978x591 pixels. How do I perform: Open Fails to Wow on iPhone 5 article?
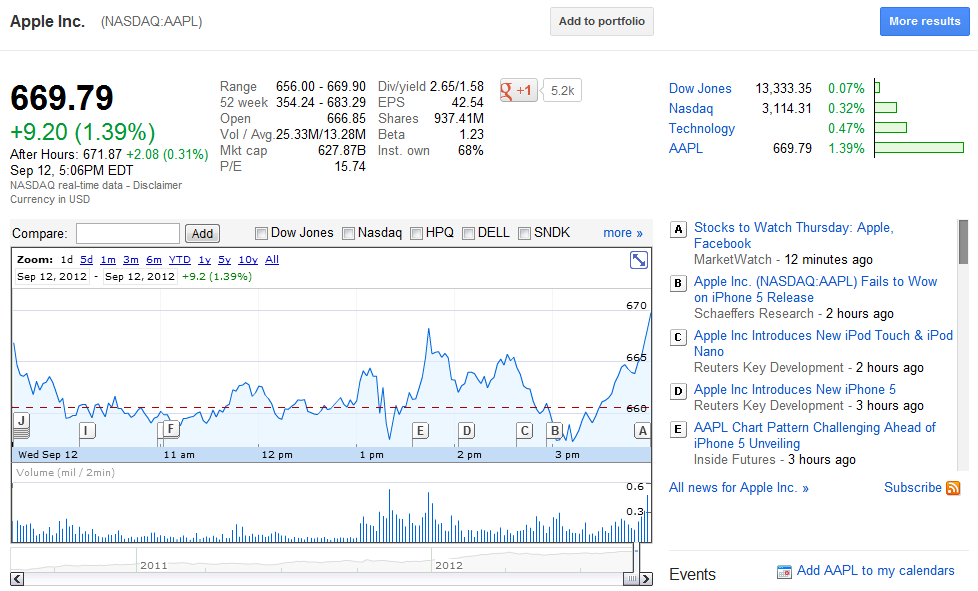point(816,289)
